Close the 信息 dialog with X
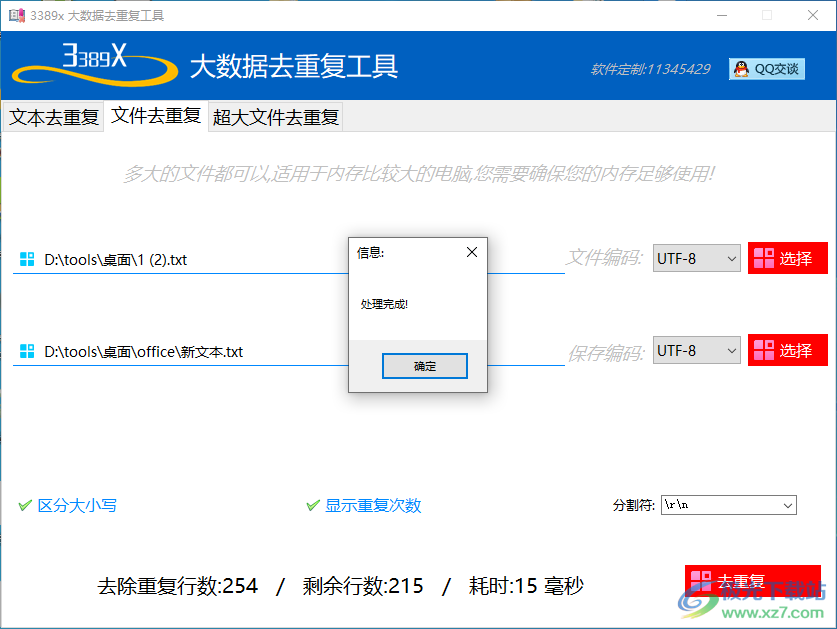The image size is (837, 629). pos(472,252)
